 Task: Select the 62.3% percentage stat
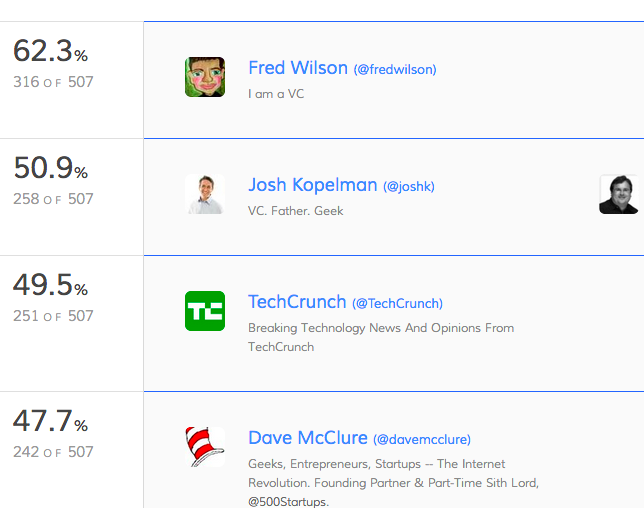coord(51,51)
